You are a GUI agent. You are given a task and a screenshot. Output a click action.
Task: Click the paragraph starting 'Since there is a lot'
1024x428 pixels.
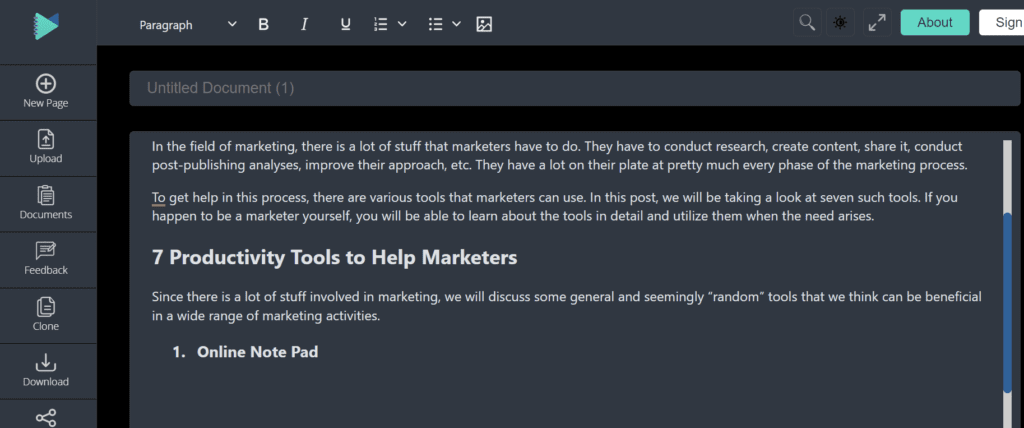567,306
